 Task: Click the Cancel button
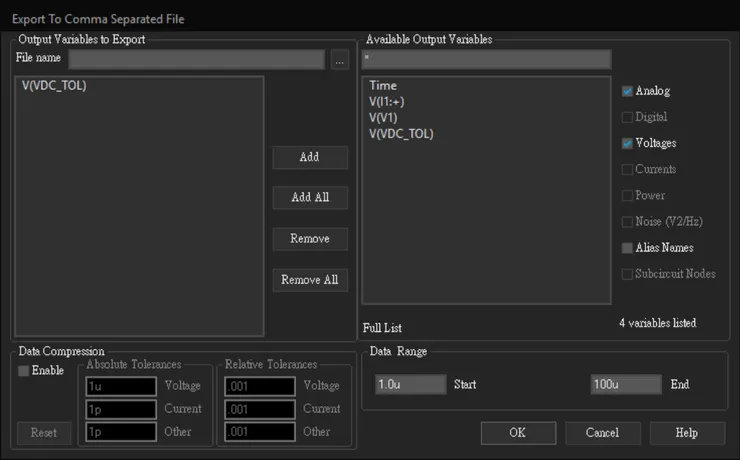point(603,433)
